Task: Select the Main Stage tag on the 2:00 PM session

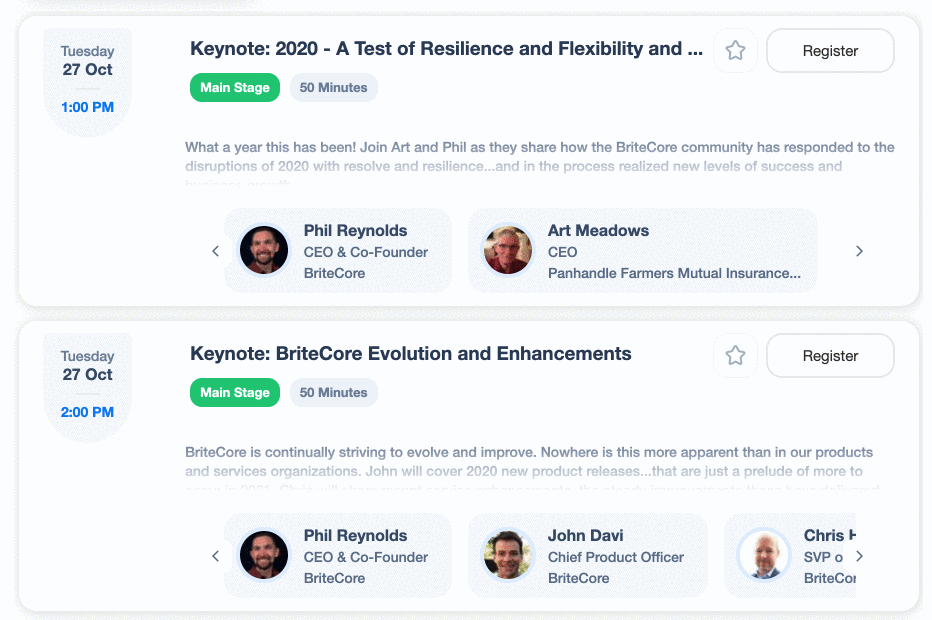Action: tap(235, 392)
